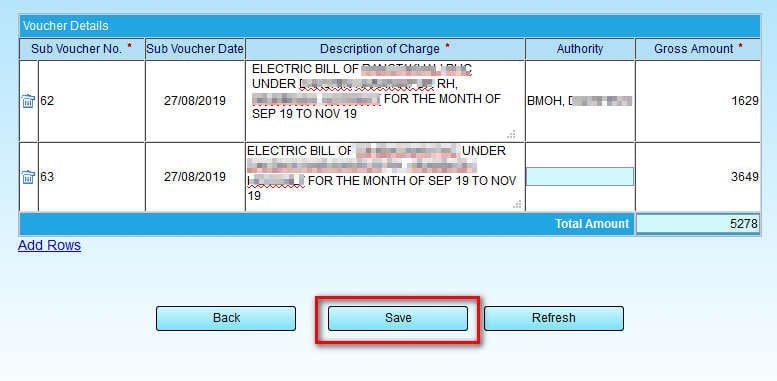The height and width of the screenshot is (381, 777).
Task: Delete sub voucher row 62 with trash icon
Action: click(x=28, y=101)
